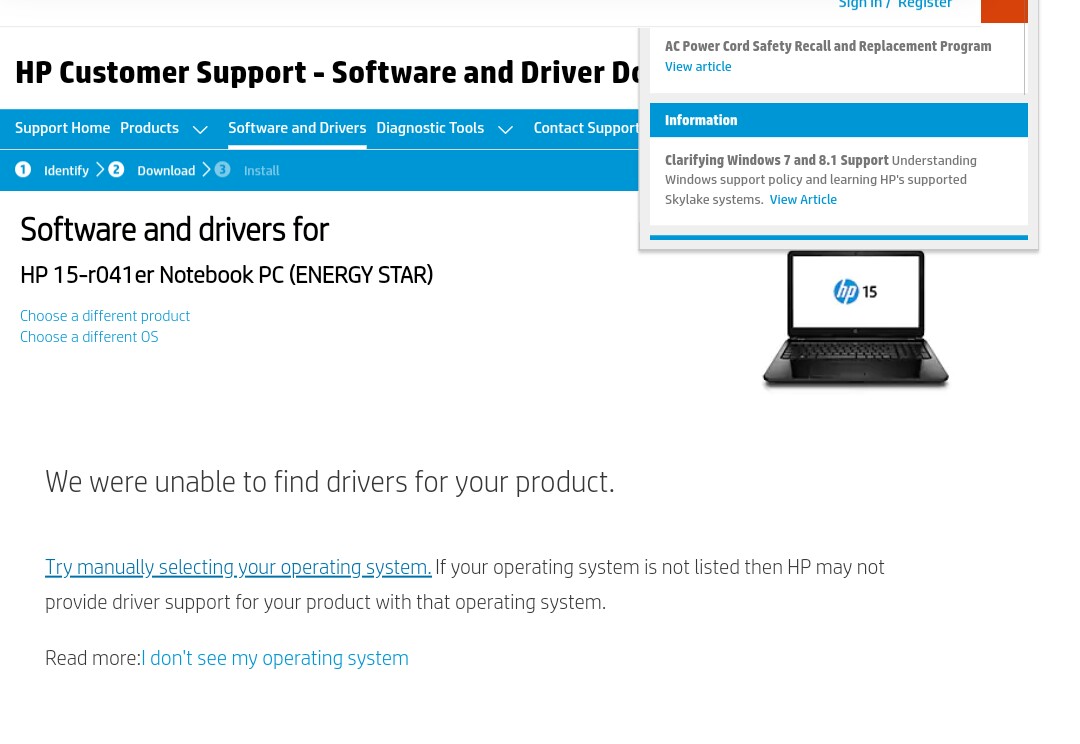The image size is (1080, 744).
Task: Click the HP Customer Support page heading
Action: pos(327,72)
